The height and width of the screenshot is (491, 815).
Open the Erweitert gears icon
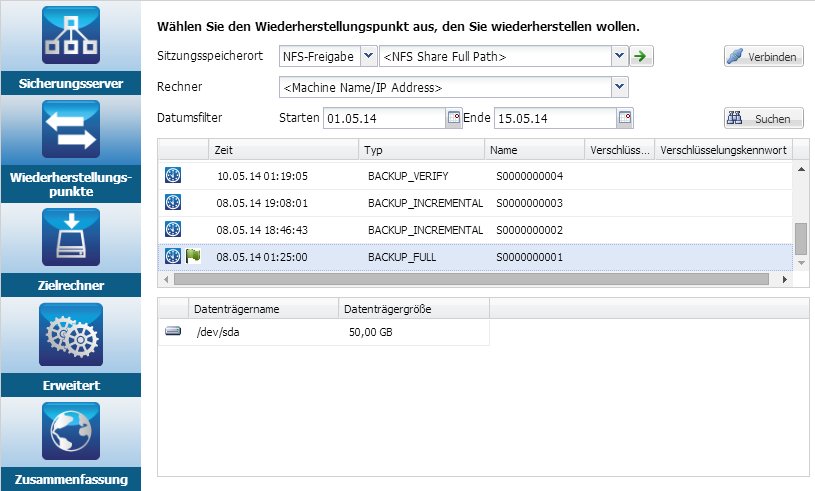(71, 335)
